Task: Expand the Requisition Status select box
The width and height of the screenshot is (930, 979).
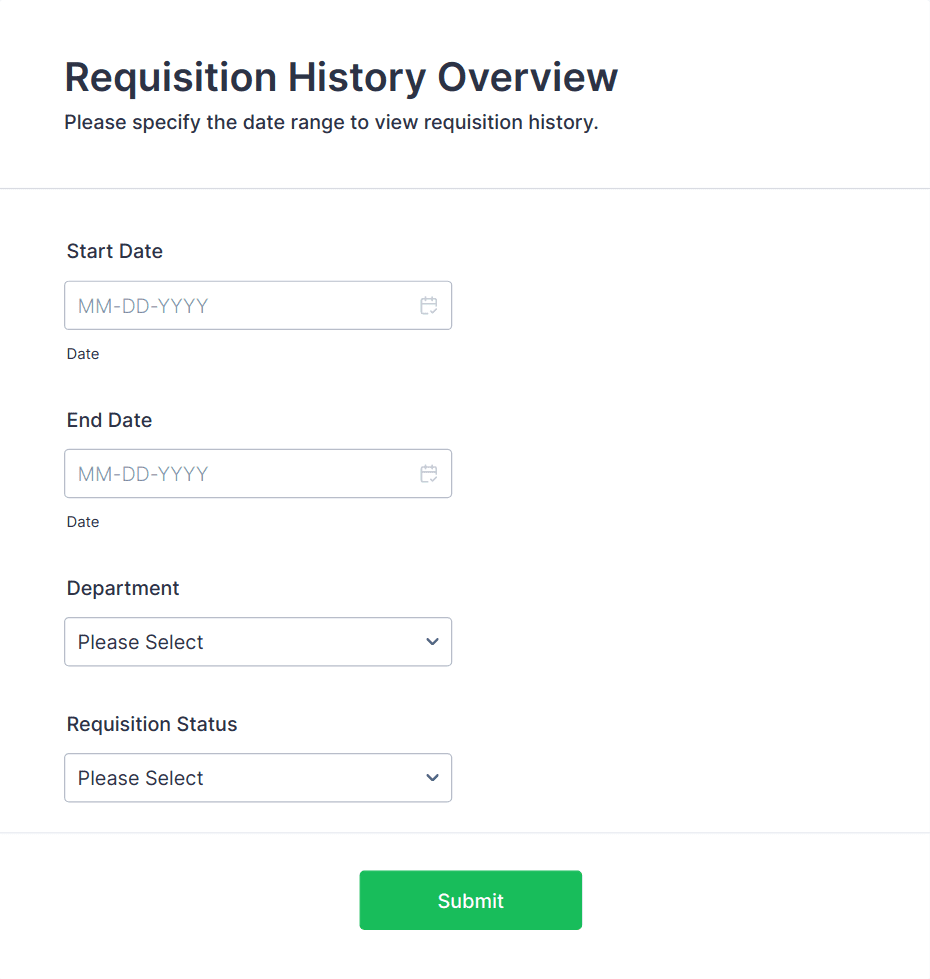Action: click(x=258, y=778)
